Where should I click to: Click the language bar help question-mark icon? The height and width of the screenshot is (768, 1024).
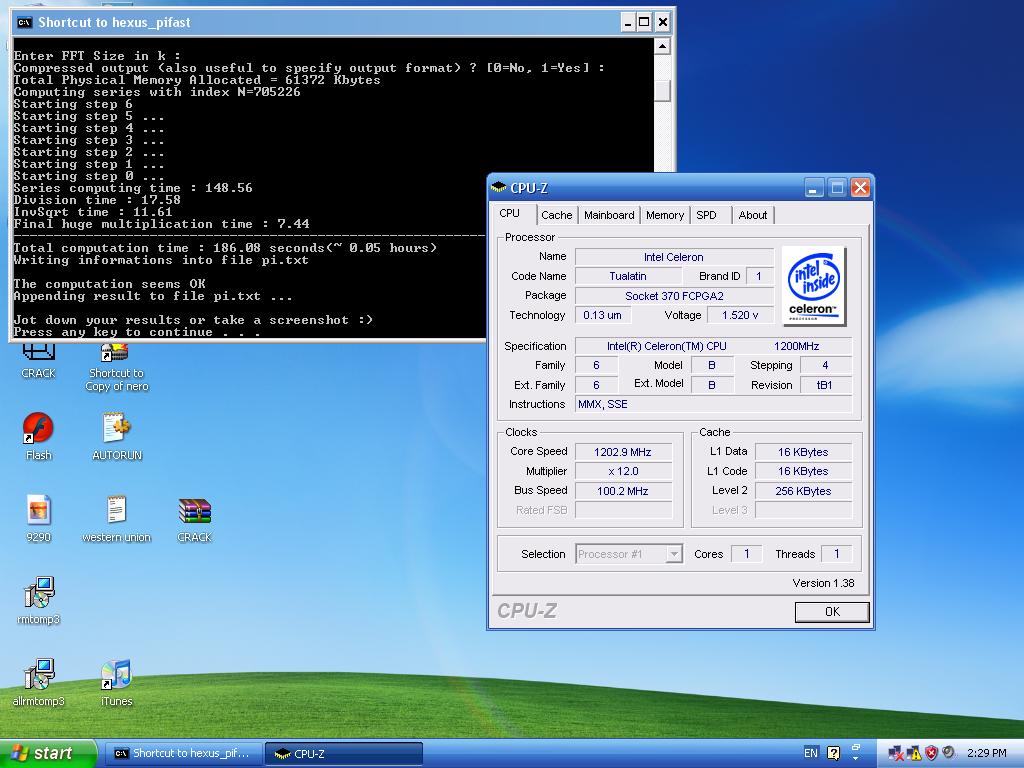(x=833, y=753)
